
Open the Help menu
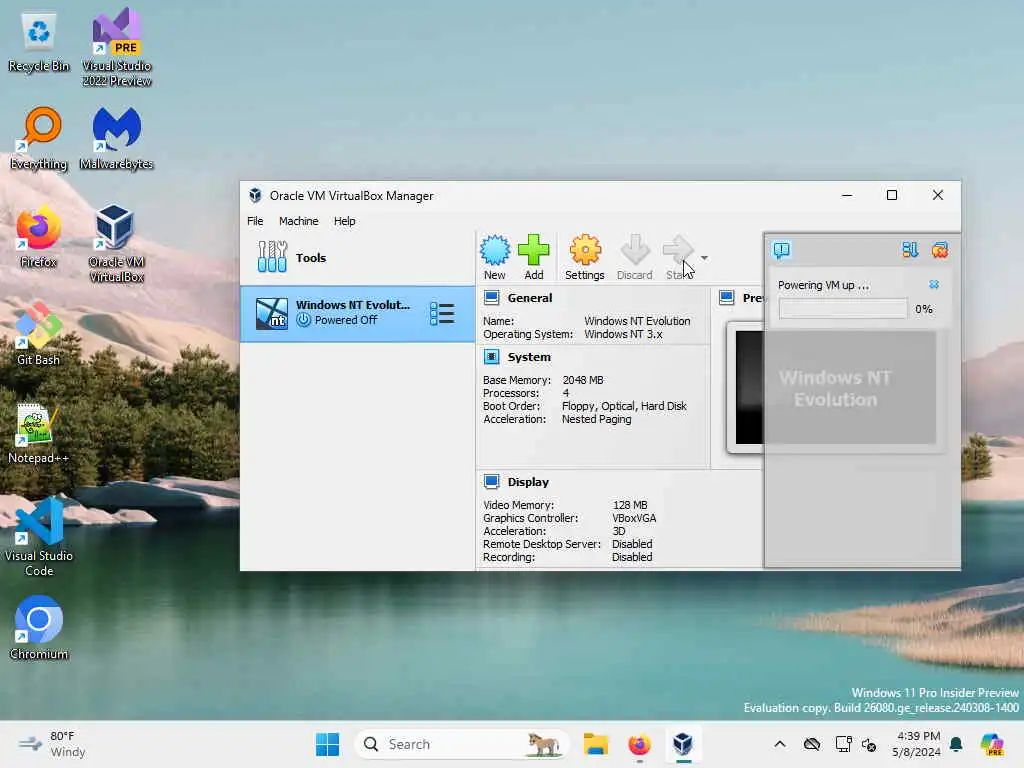344,221
